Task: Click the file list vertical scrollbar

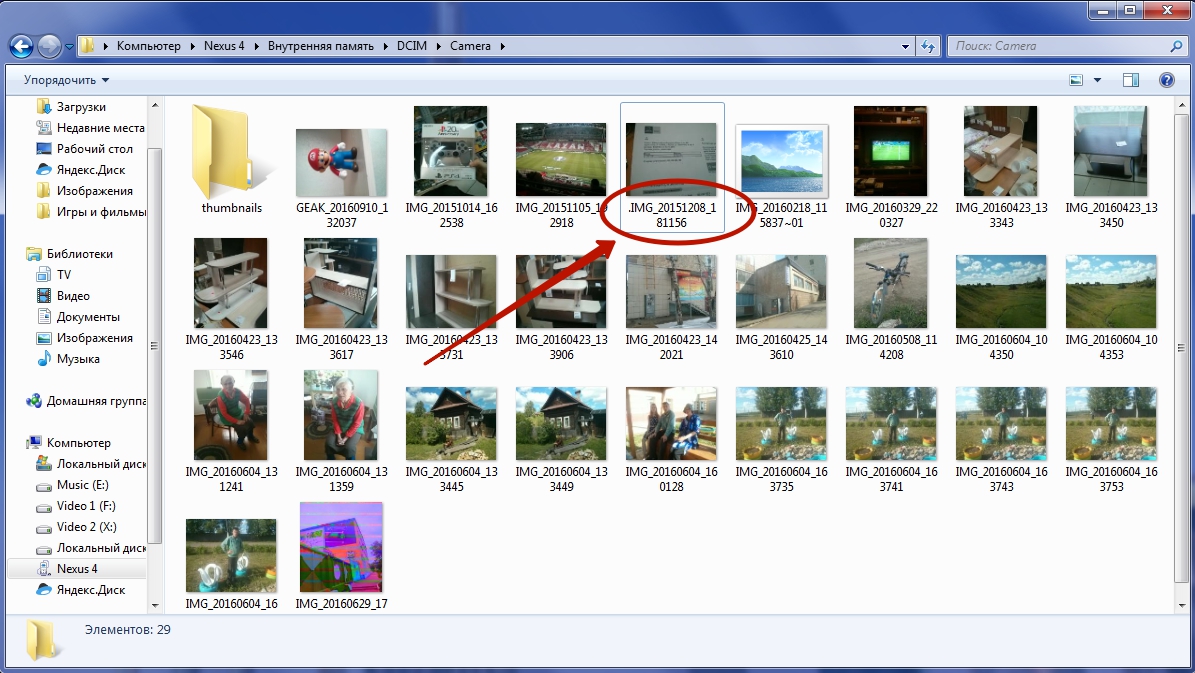Action: (1182, 347)
